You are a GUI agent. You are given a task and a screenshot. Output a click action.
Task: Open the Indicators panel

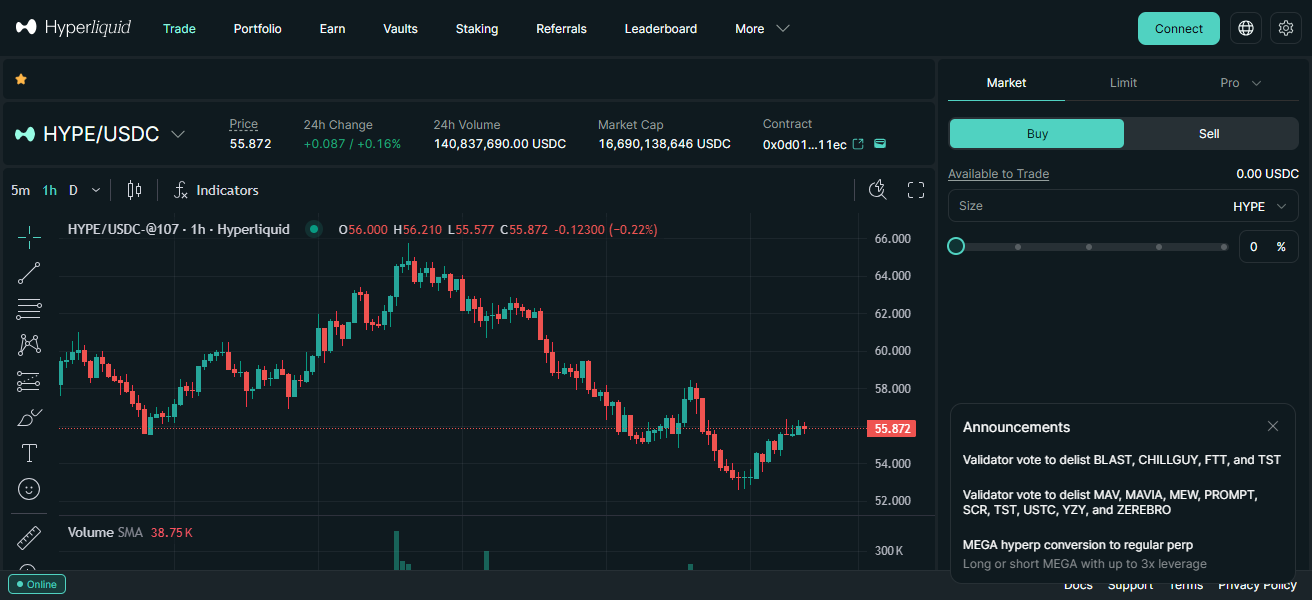coord(216,190)
